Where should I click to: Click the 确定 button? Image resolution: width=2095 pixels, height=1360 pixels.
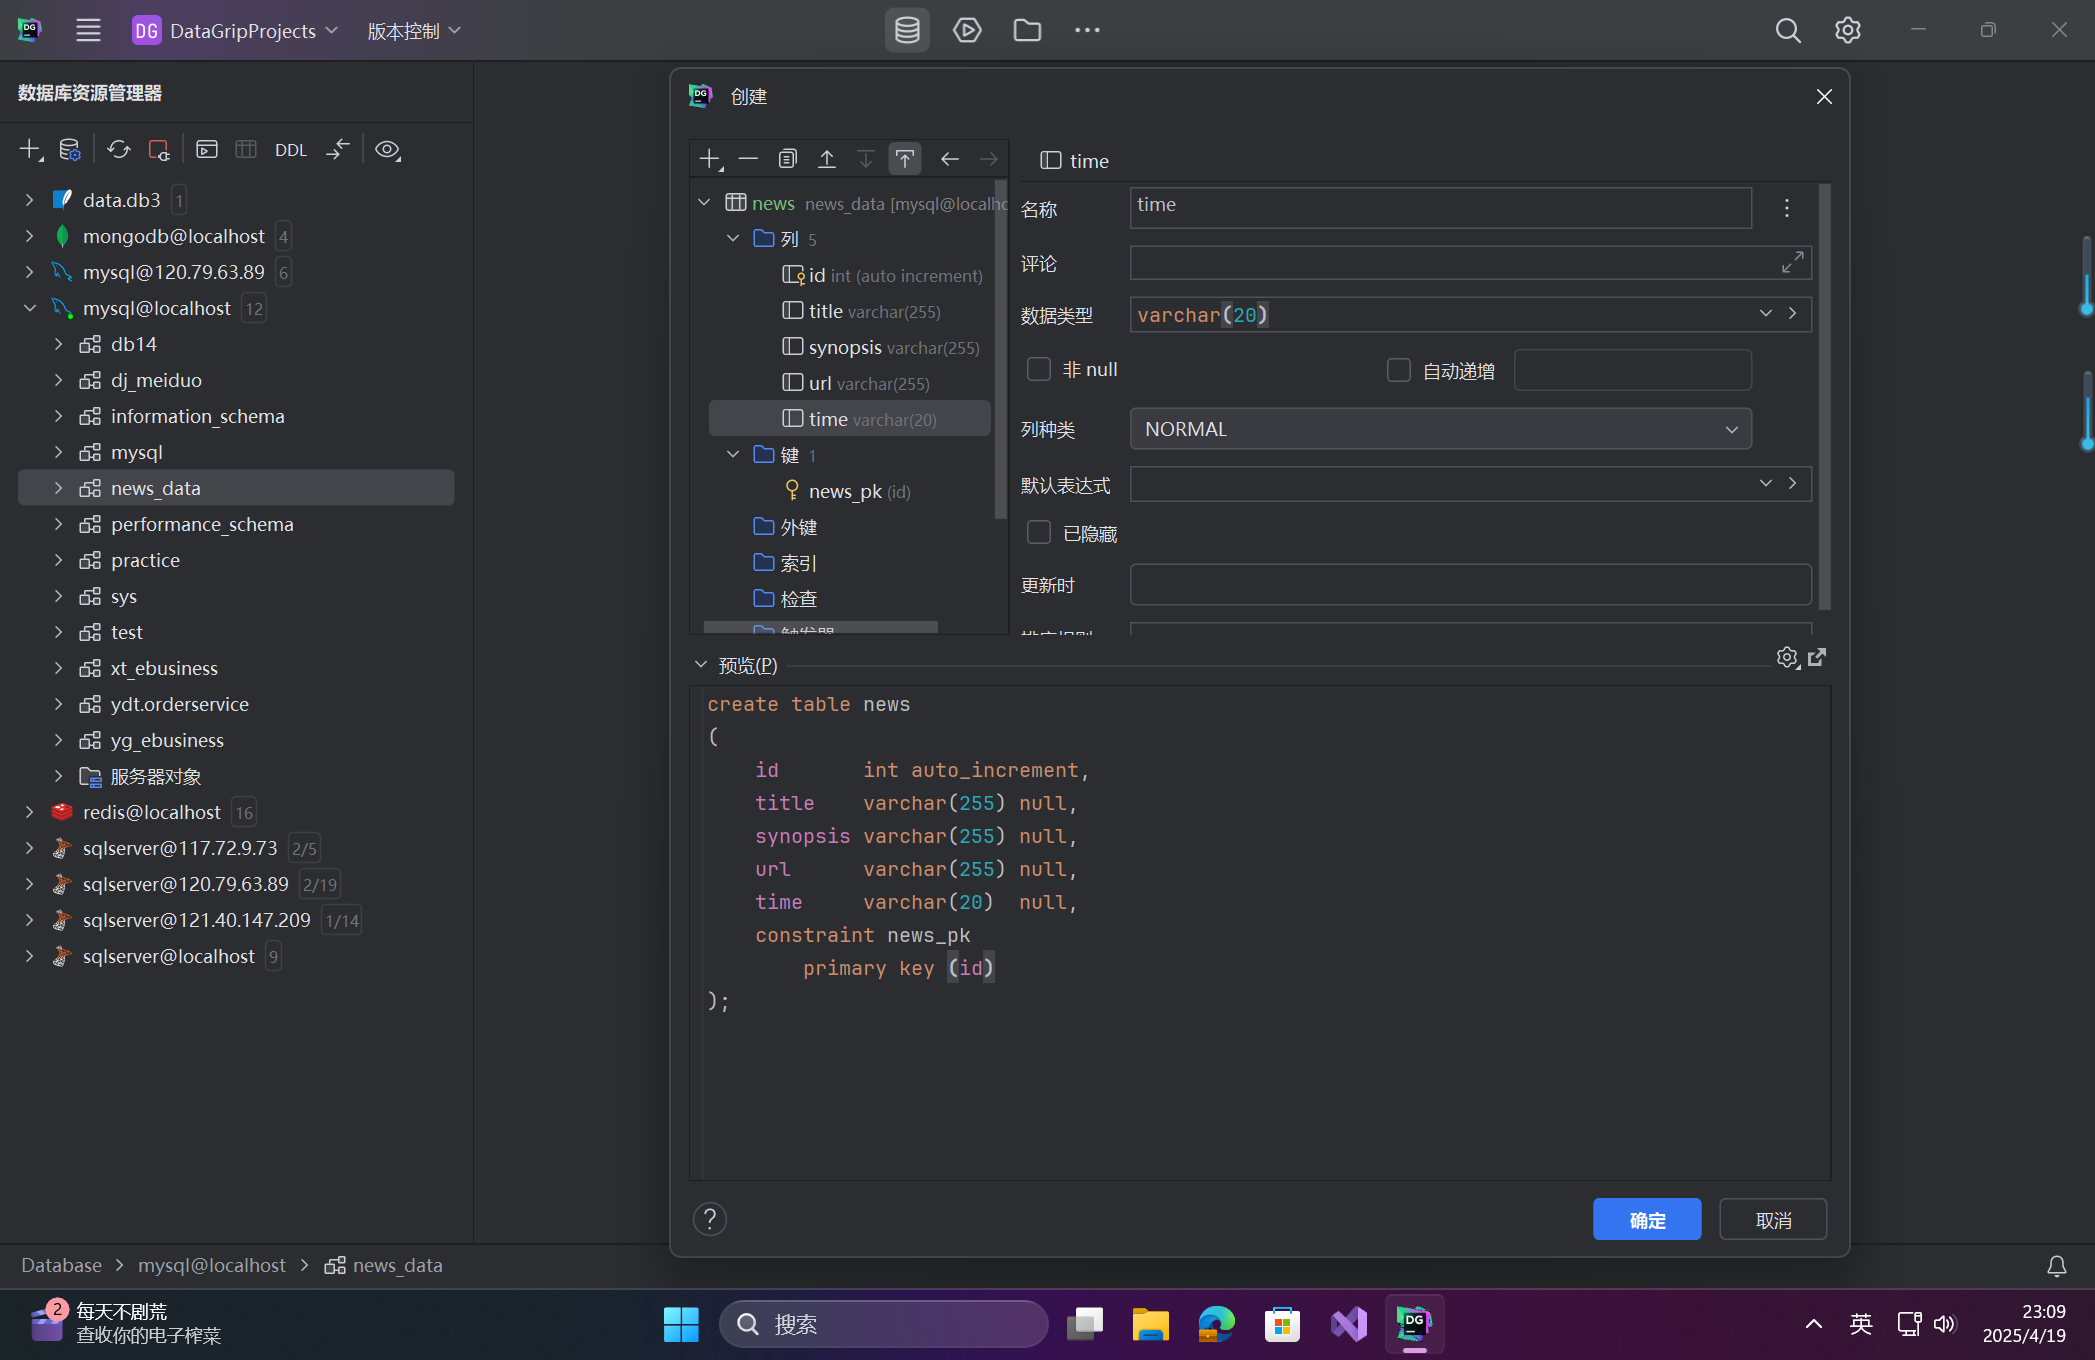tap(1646, 1219)
